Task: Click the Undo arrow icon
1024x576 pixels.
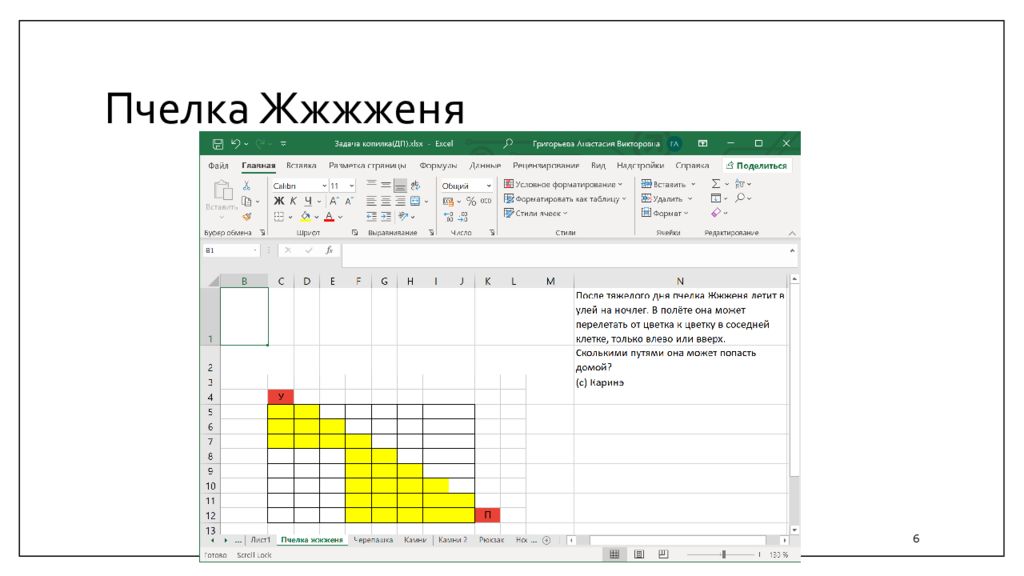Action: (x=234, y=144)
